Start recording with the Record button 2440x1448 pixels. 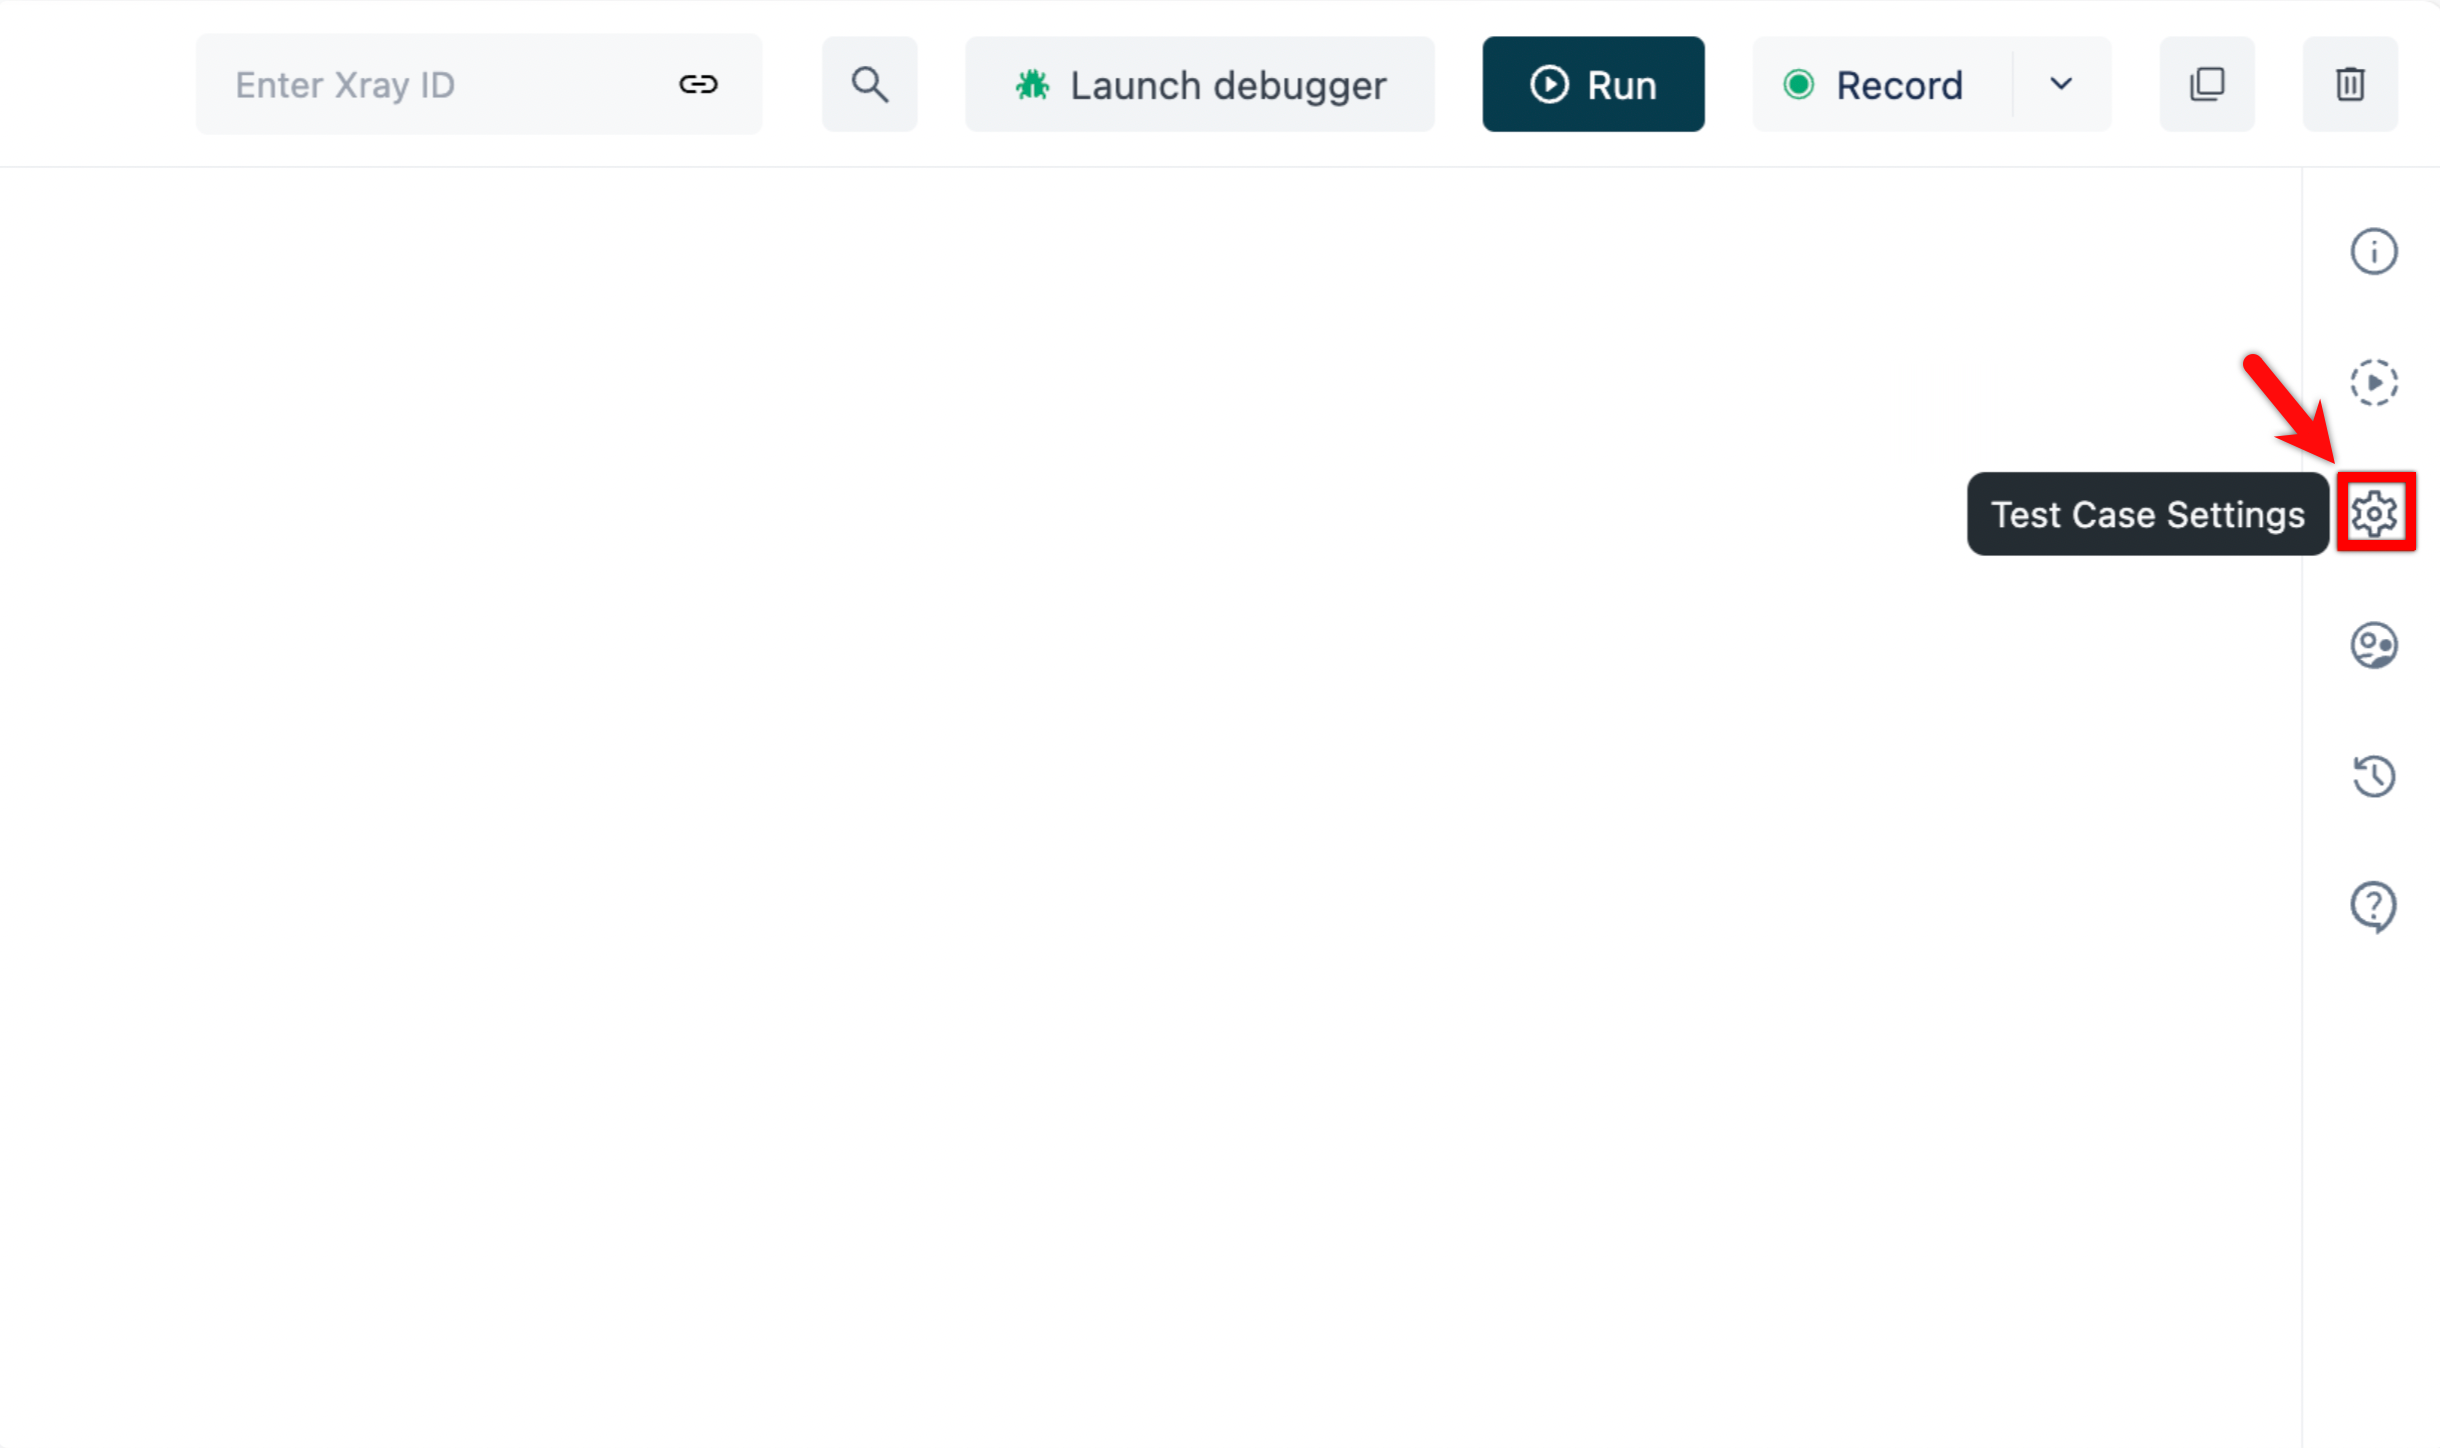coord(1880,85)
